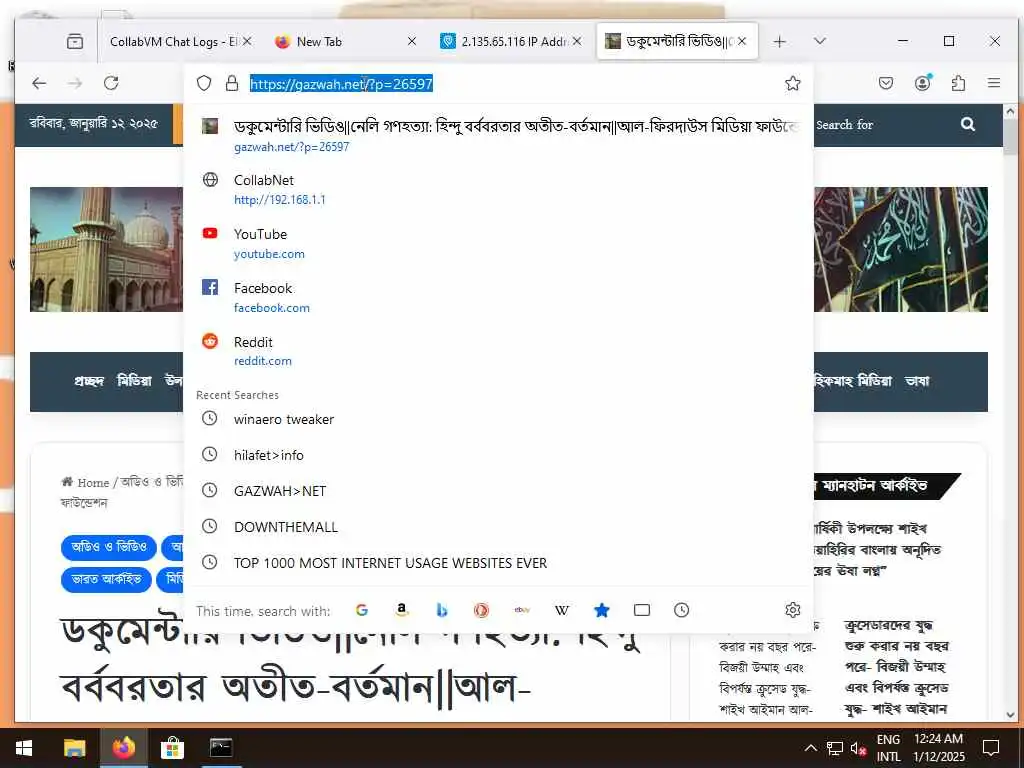Open the Facebook suggestion
1024x768 pixels.
click(x=499, y=297)
